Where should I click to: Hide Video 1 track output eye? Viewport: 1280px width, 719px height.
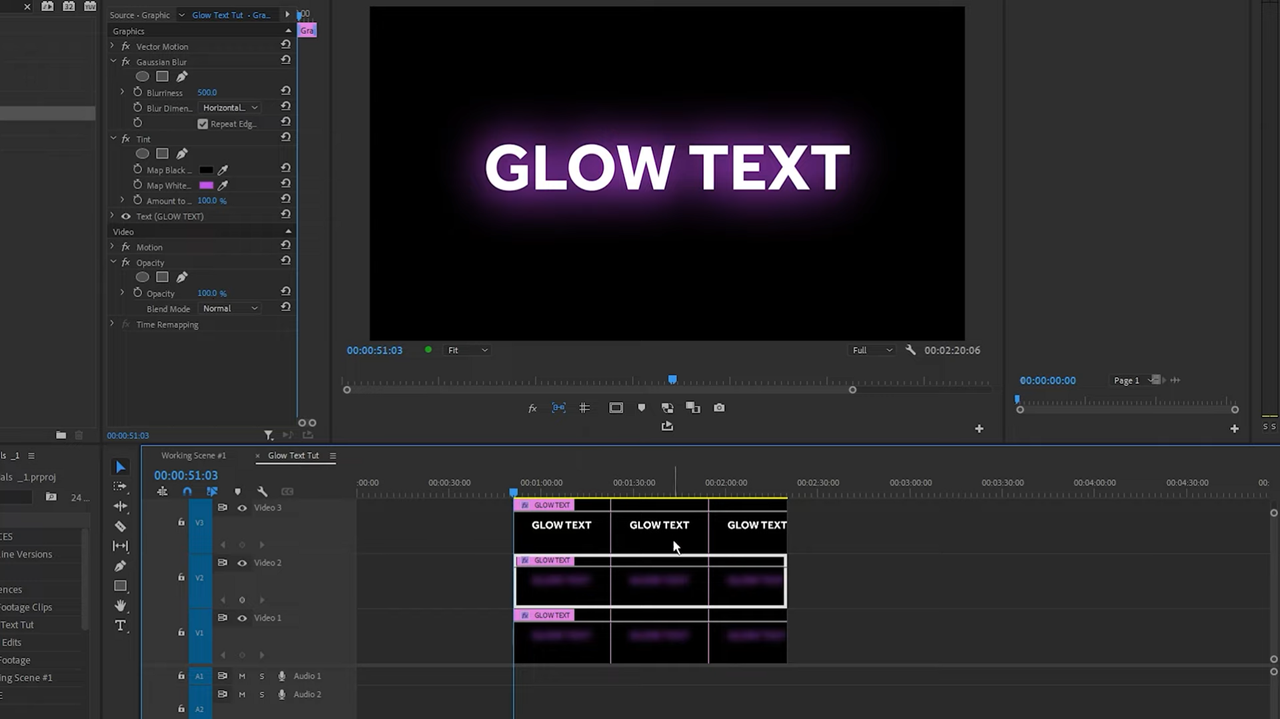242,618
